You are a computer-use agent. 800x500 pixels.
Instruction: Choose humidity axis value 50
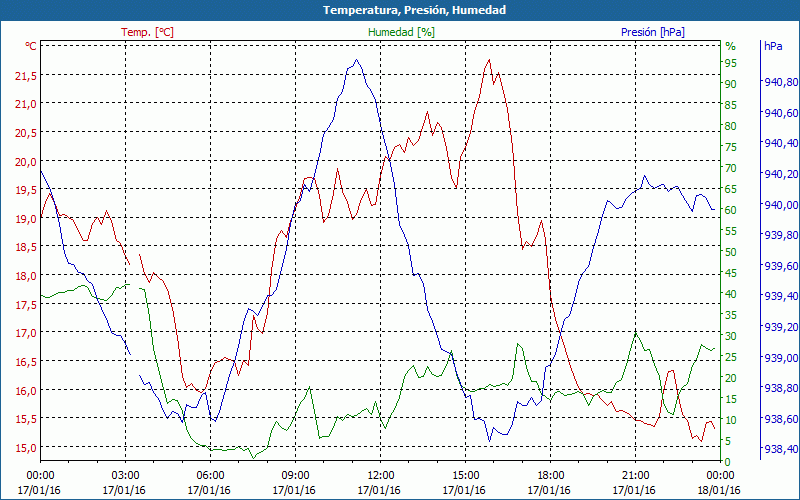(x=731, y=252)
